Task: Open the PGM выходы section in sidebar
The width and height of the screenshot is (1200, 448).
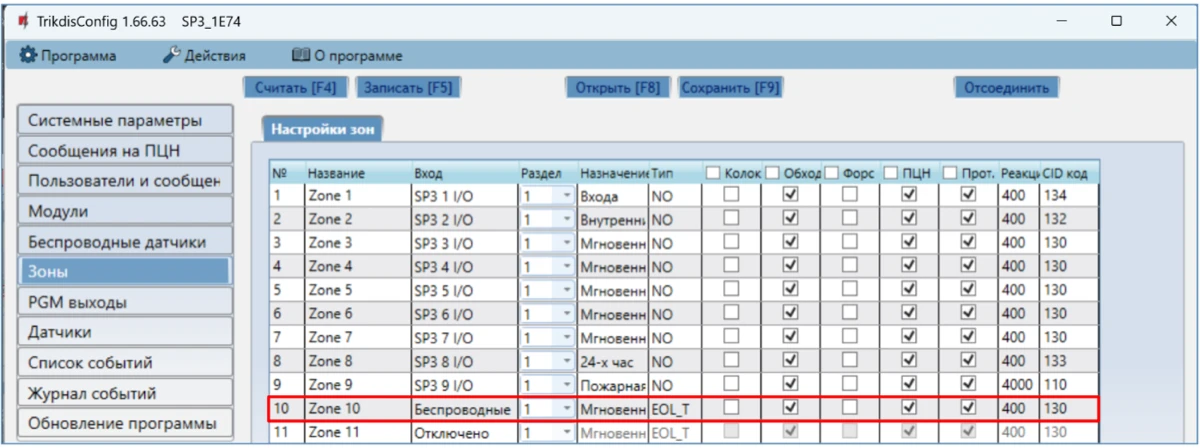Action: 124,302
